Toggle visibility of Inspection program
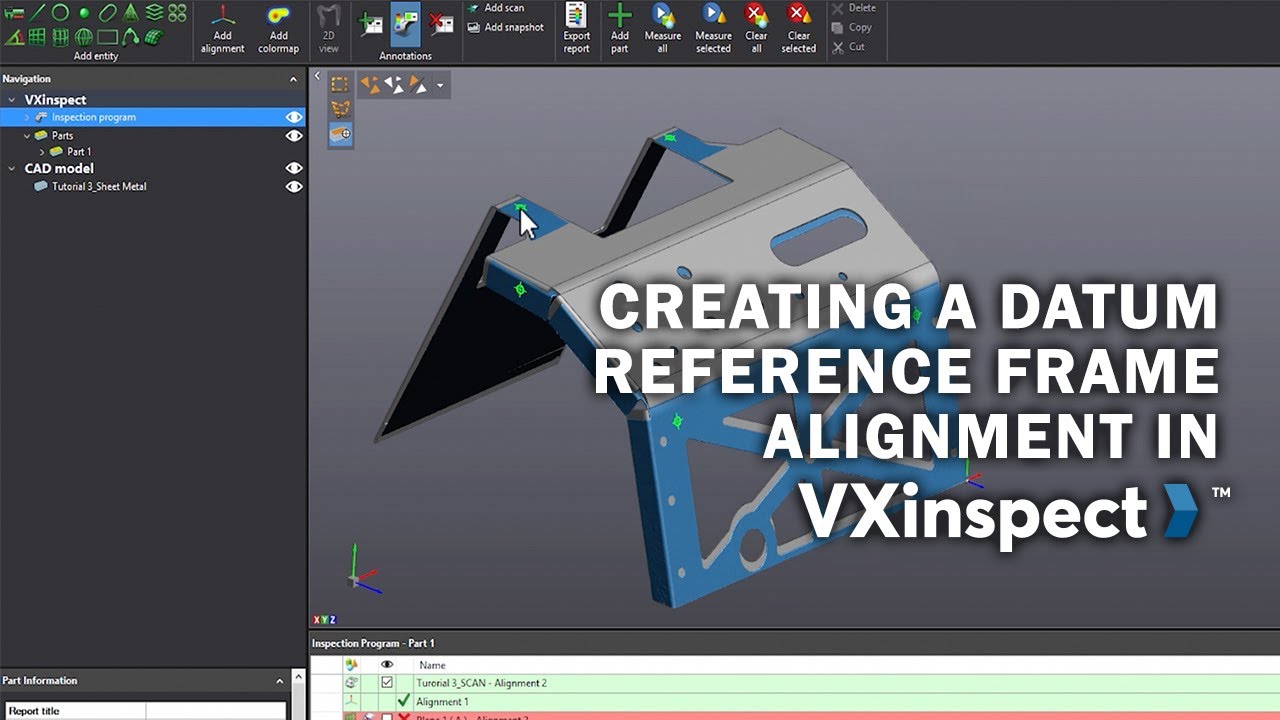This screenshot has width=1280, height=720. point(293,117)
